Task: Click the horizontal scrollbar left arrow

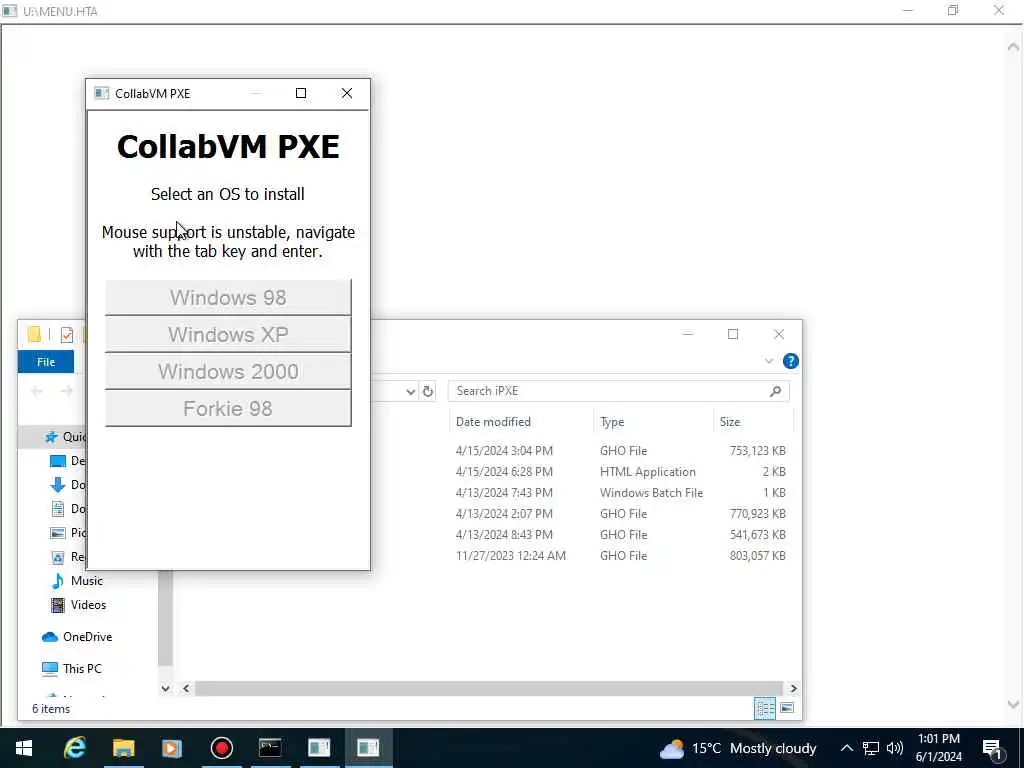Action: pyautogui.click(x=186, y=688)
